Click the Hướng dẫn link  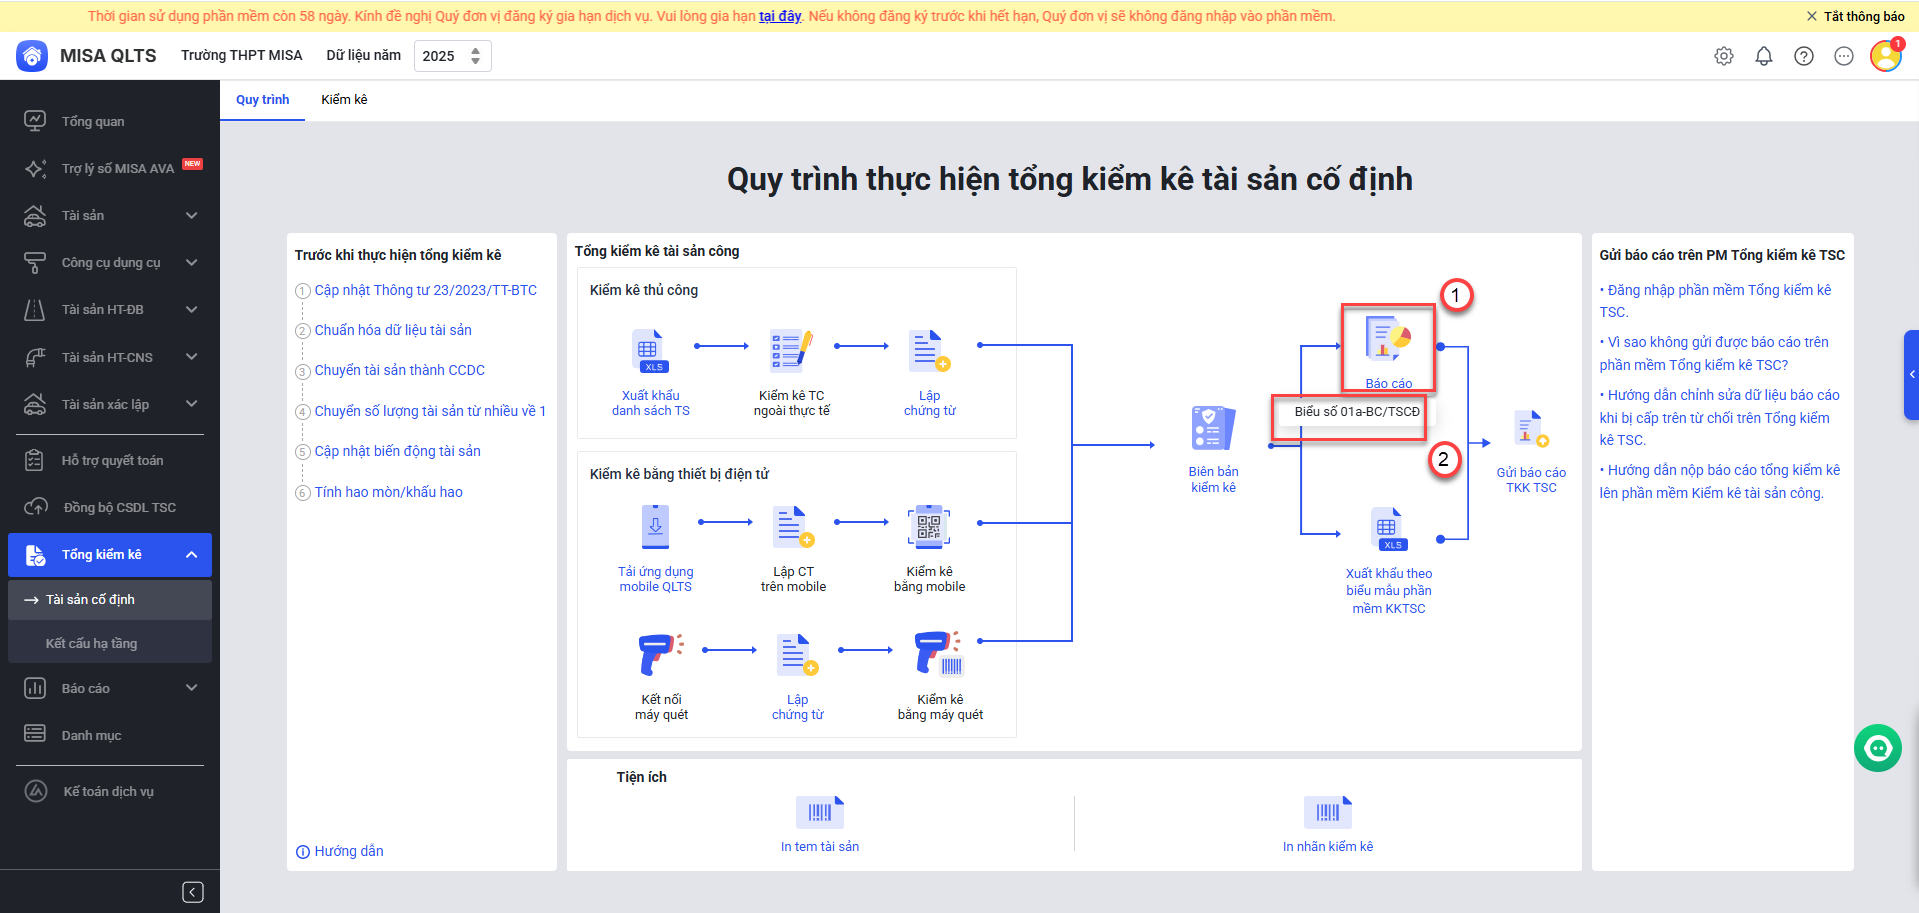[348, 851]
